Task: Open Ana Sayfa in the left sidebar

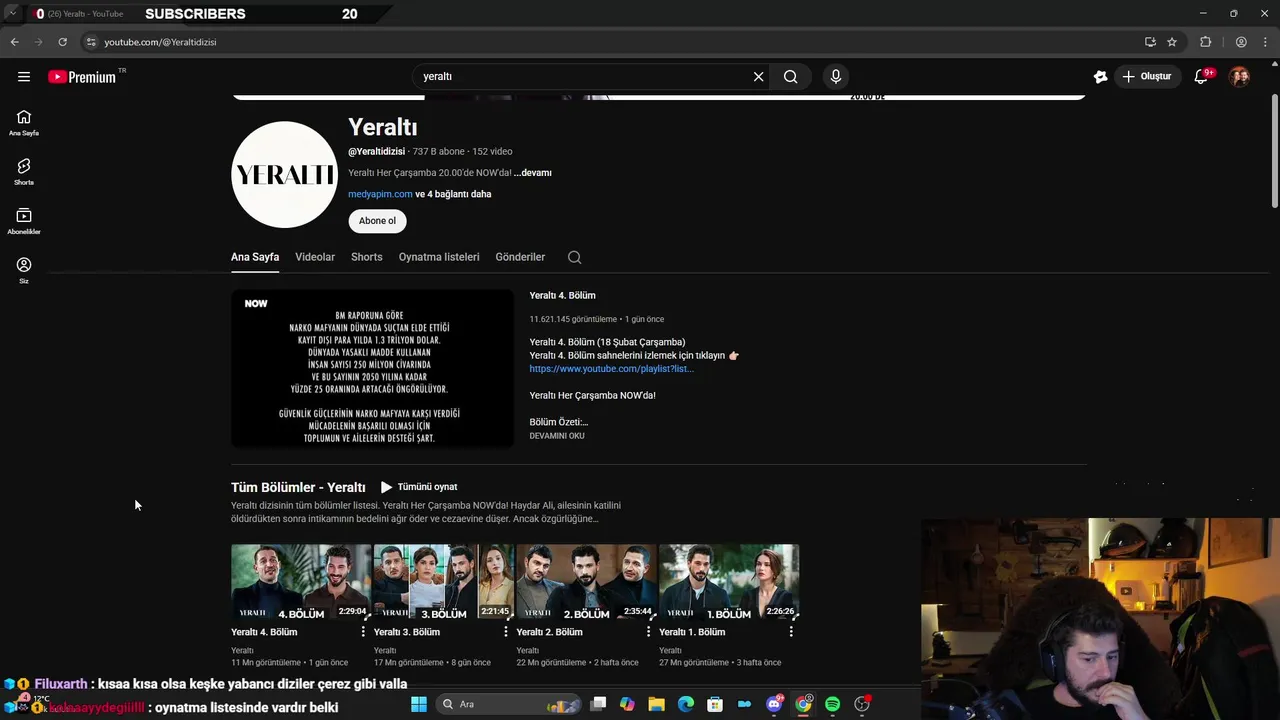Action: point(24,123)
